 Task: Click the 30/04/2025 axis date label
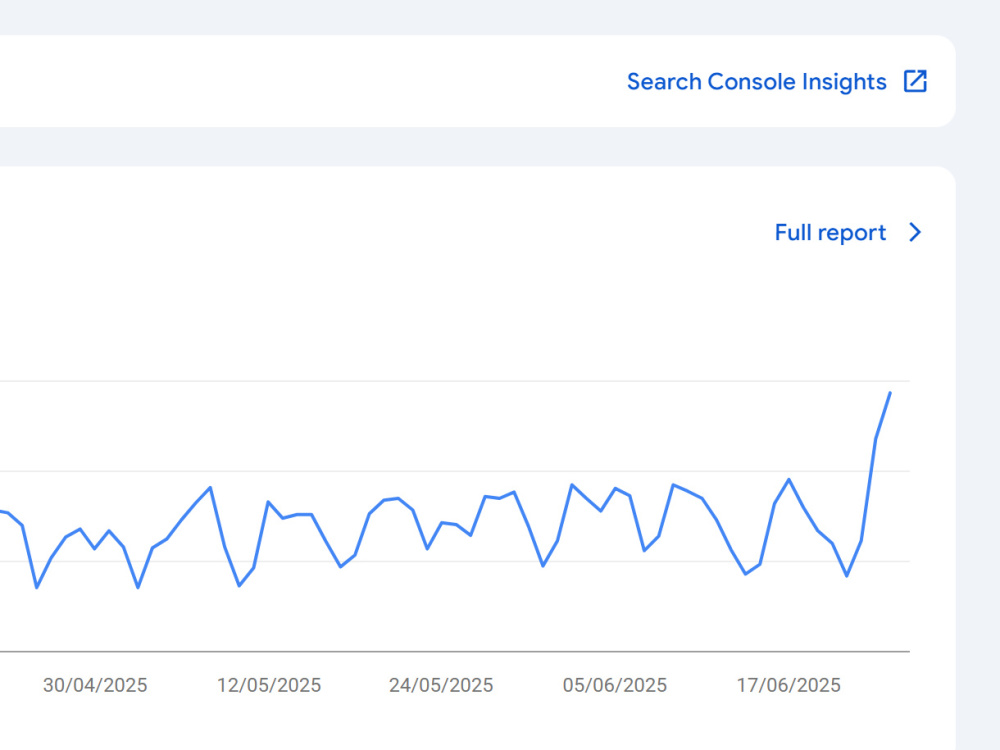pos(95,685)
